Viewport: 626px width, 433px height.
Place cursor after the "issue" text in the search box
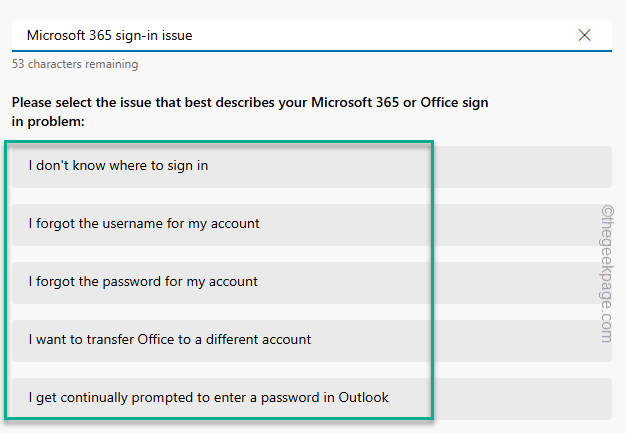pyautogui.click(x=193, y=36)
